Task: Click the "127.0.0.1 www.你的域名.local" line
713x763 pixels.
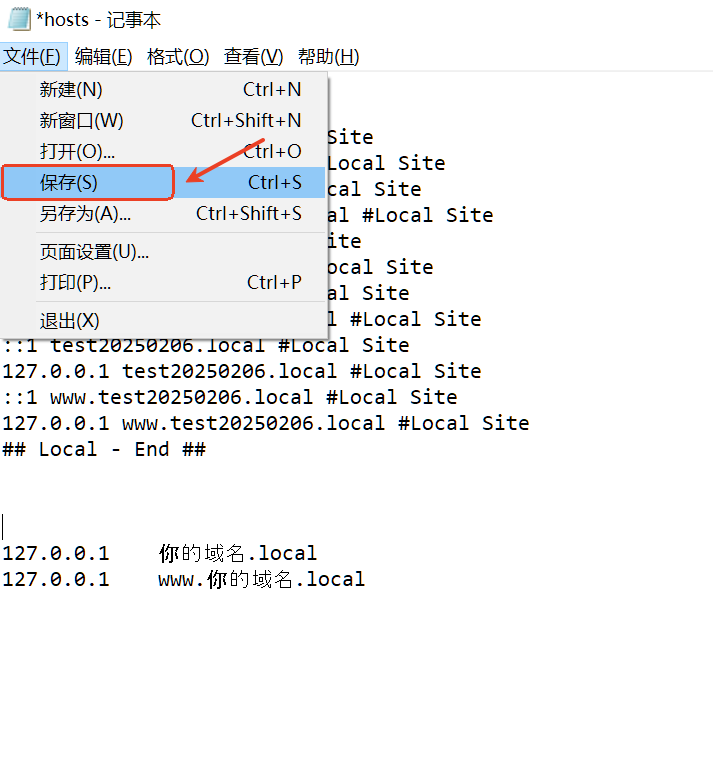Action: click(184, 579)
